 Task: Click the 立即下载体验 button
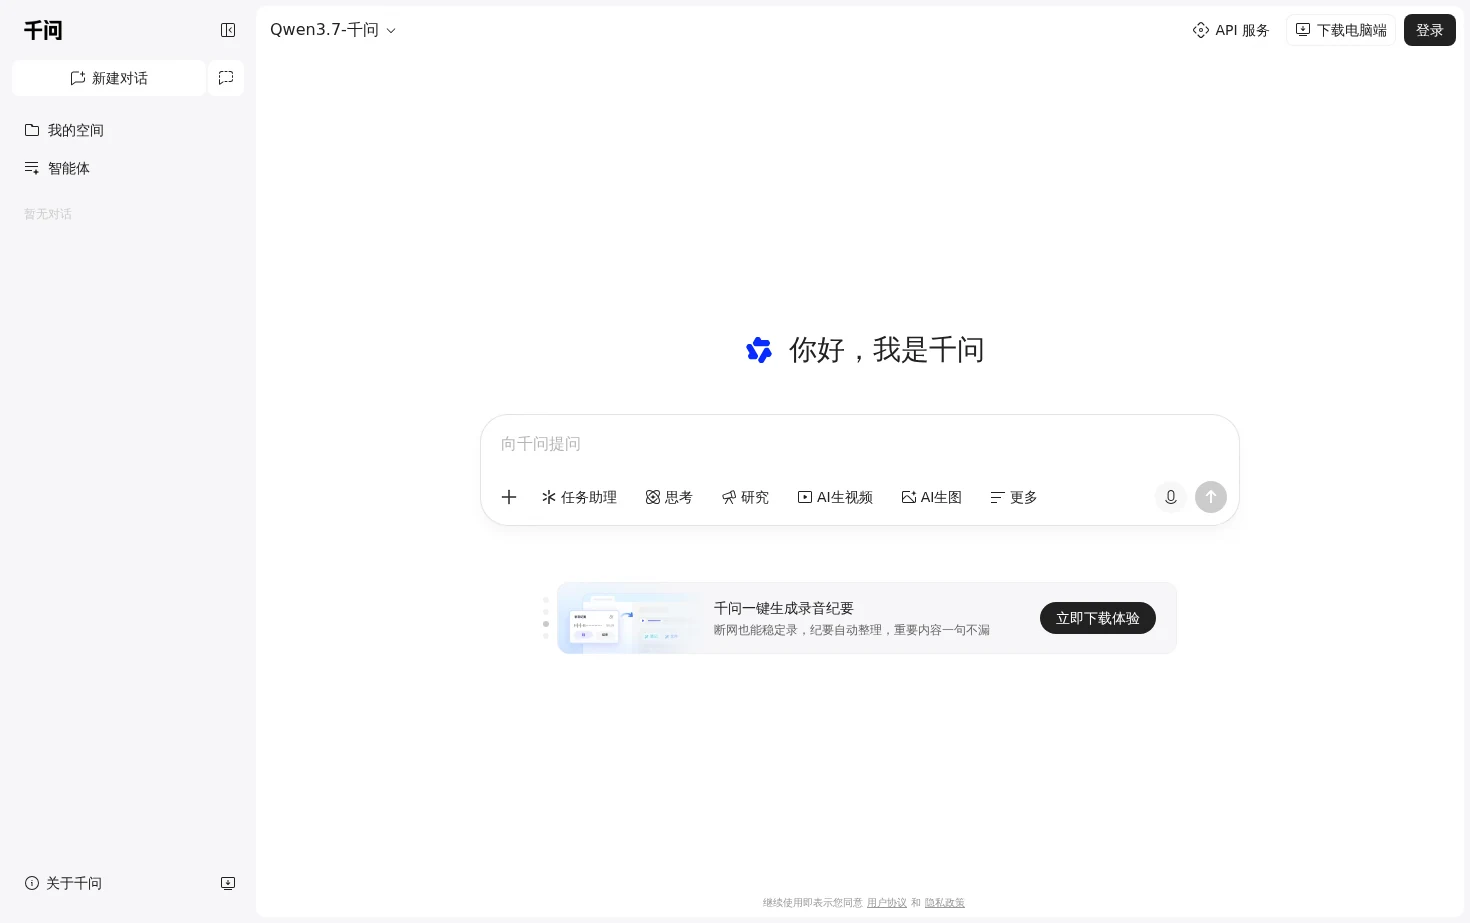[x=1098, y=618]
